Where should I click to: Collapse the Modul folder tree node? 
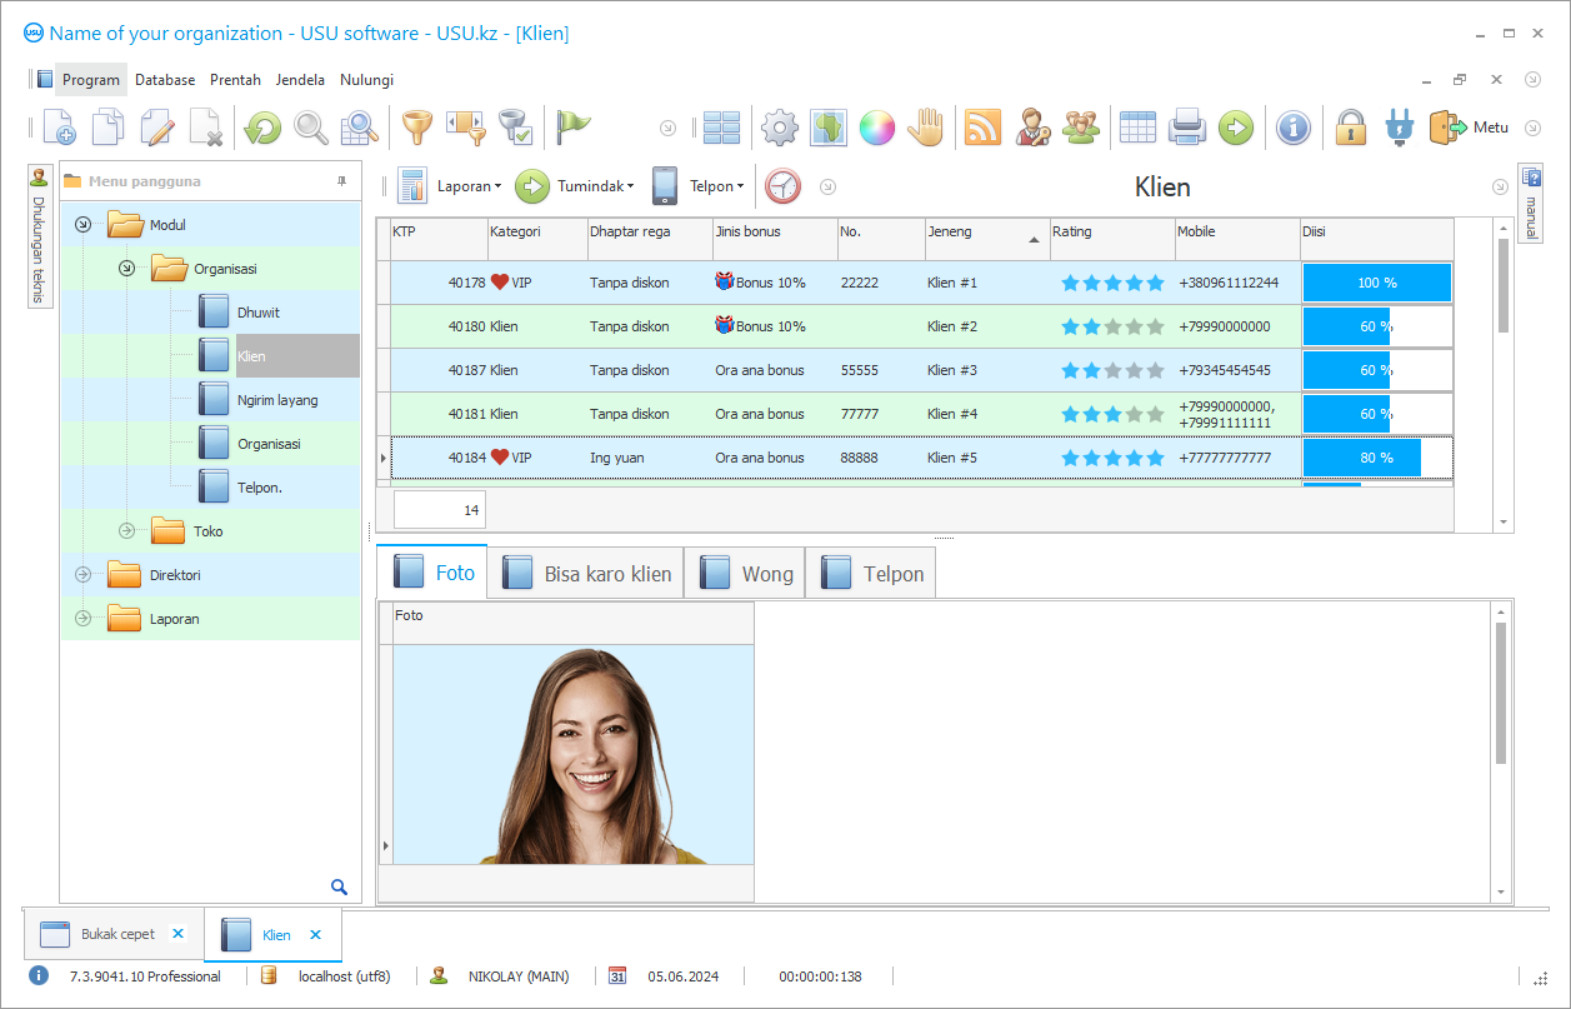[x=83, y=225]
